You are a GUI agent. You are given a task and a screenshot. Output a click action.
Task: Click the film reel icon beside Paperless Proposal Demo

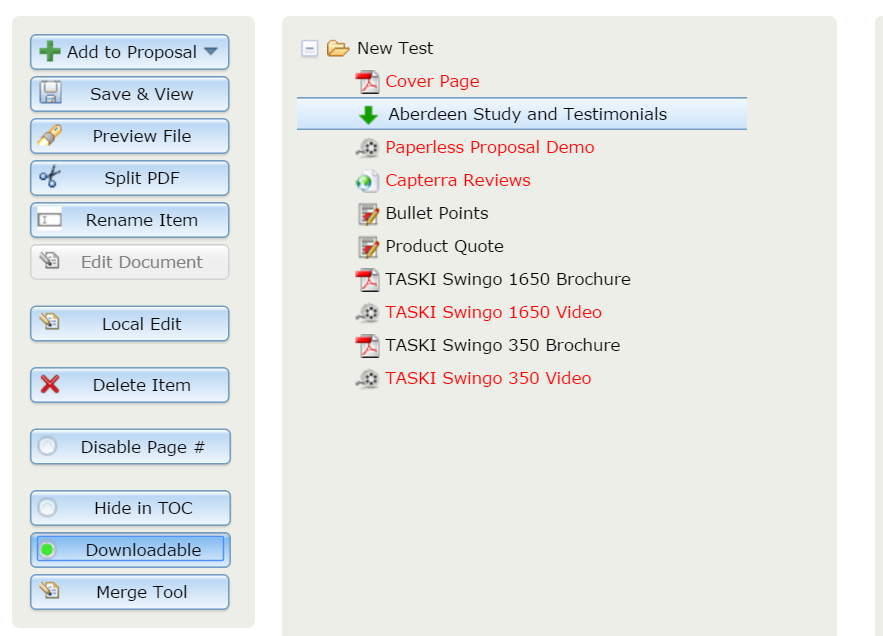368,148
